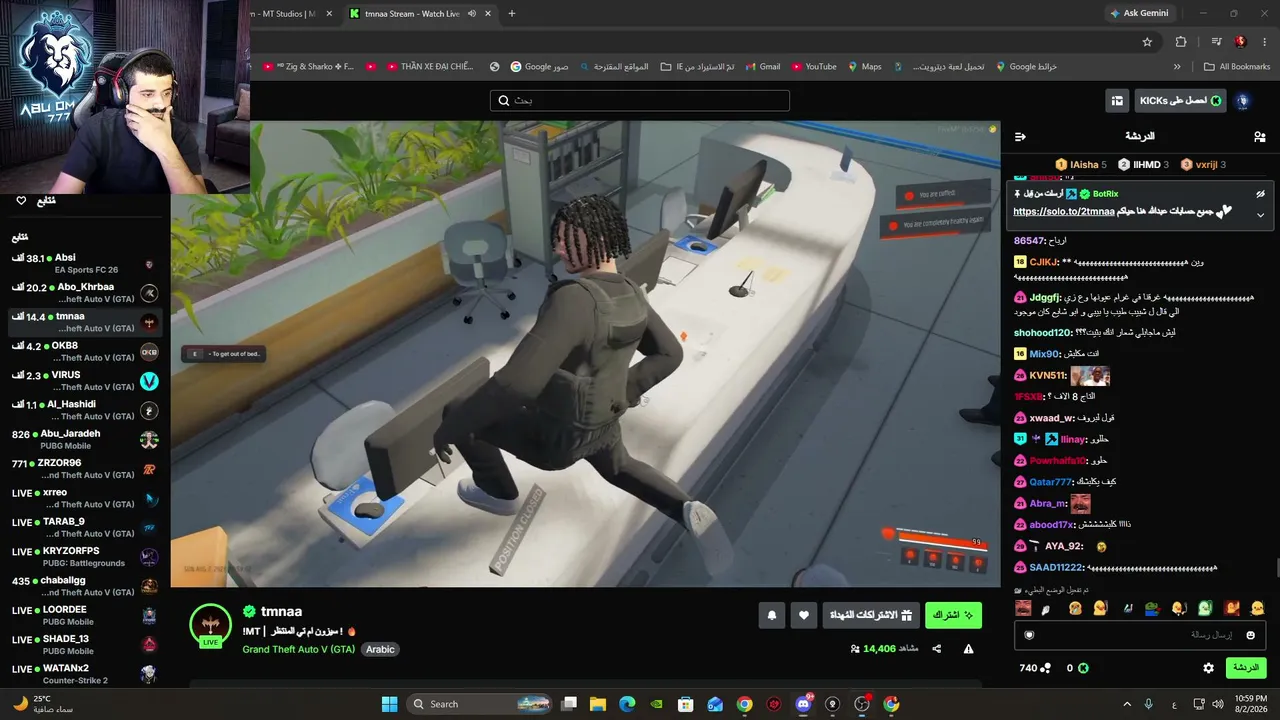1280x720 pixels.
Task: Open the user profile avatar menu
Action: pos(1243,101)
